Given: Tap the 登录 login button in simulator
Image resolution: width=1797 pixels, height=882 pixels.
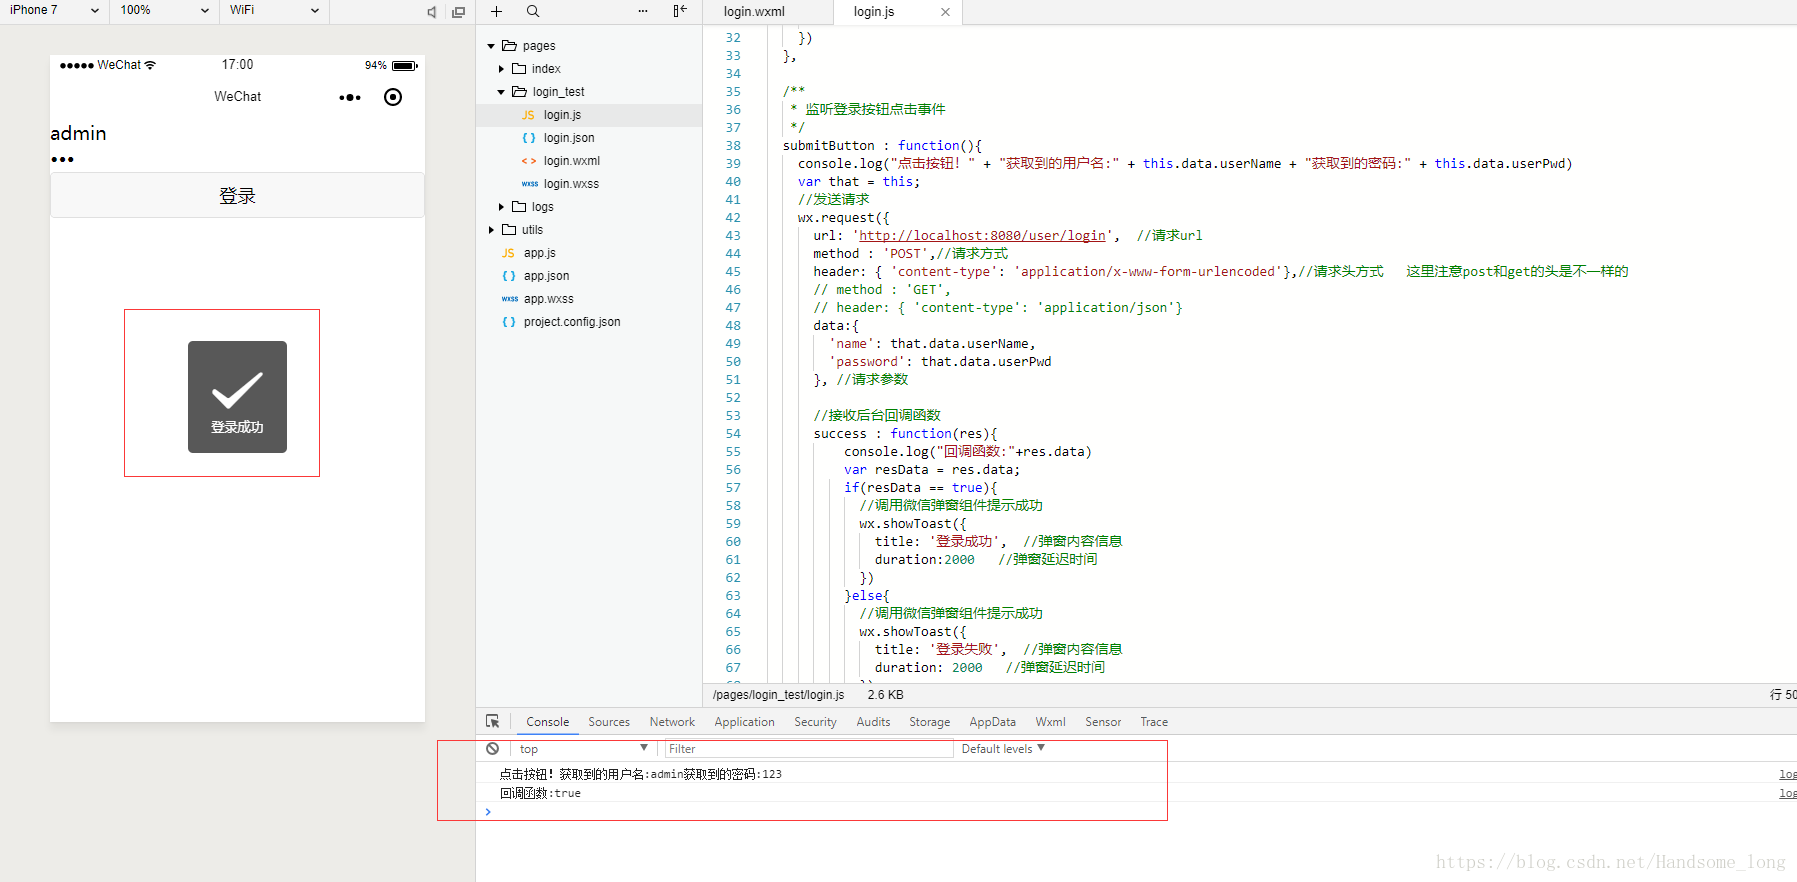Looking at the screenshot, I should (x=237, y=195).
